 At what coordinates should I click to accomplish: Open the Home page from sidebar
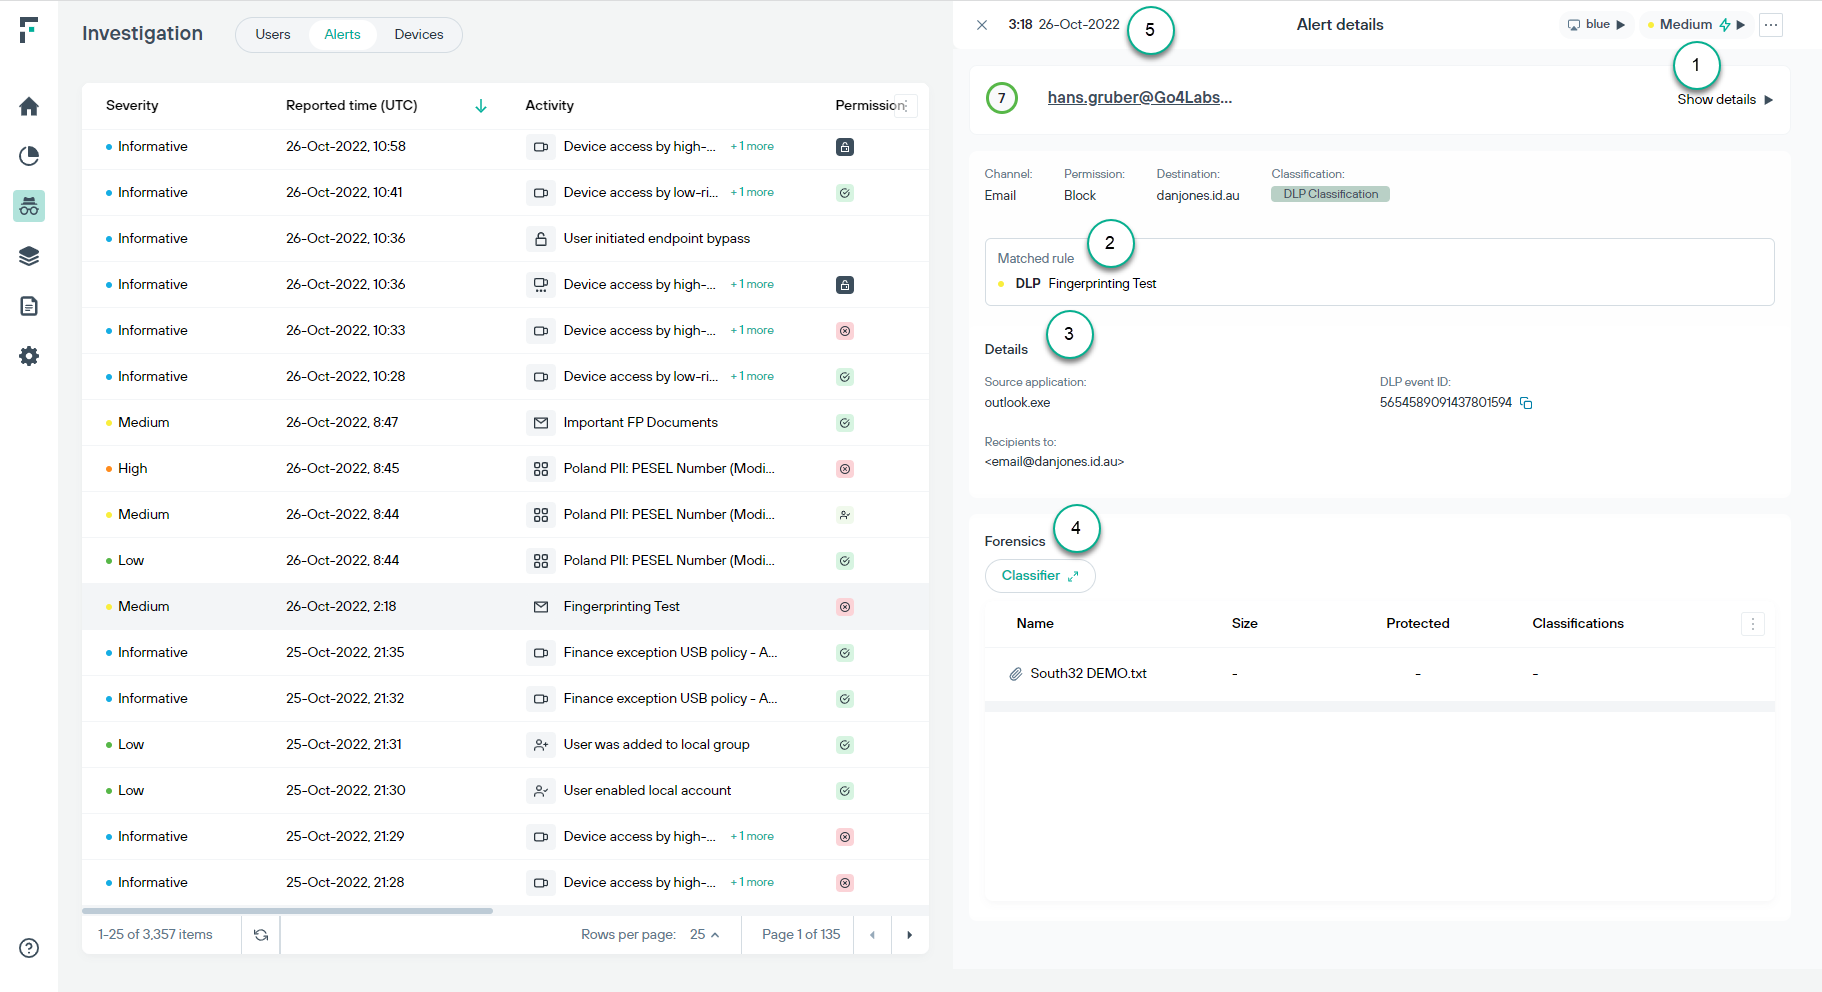[29, 106]
